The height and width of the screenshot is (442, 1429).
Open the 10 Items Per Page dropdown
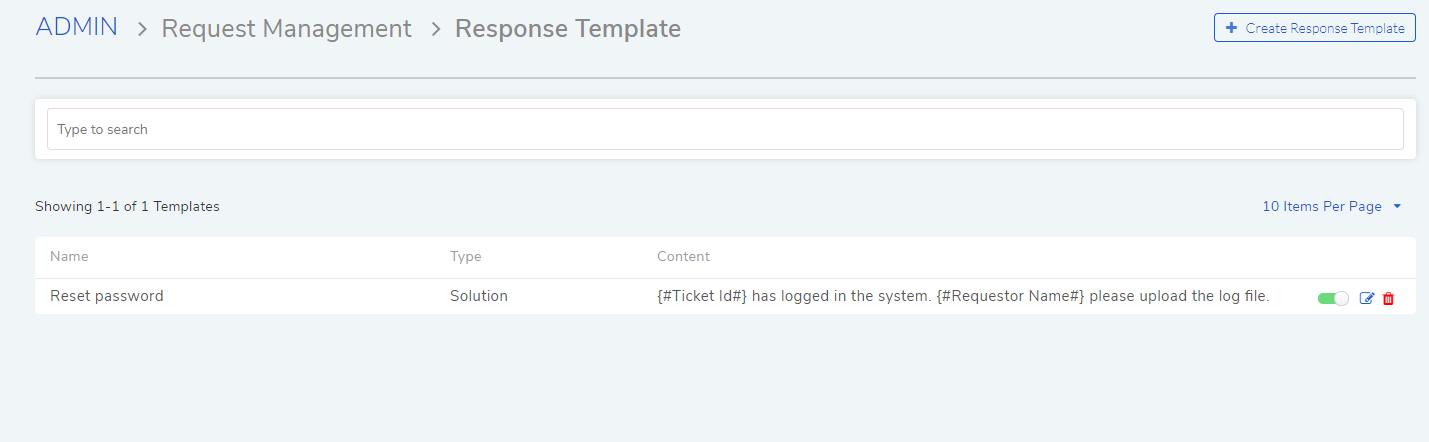pyautogui.click(x=1332, y=206)
